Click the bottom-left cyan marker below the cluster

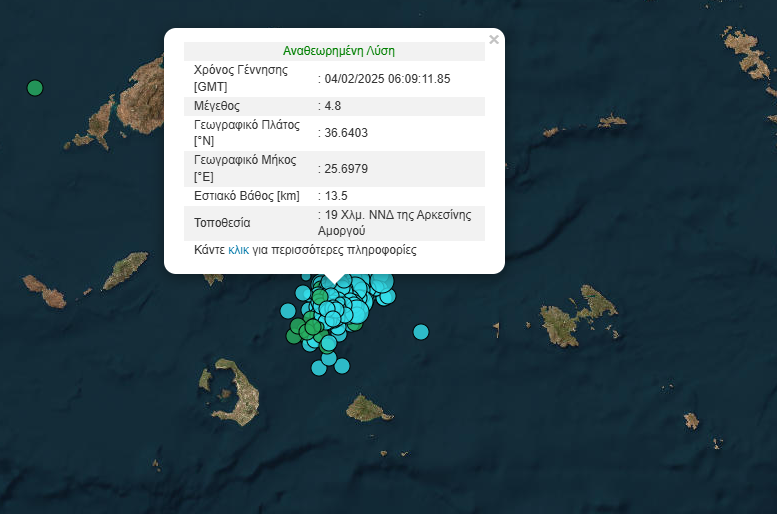point(319,367)
